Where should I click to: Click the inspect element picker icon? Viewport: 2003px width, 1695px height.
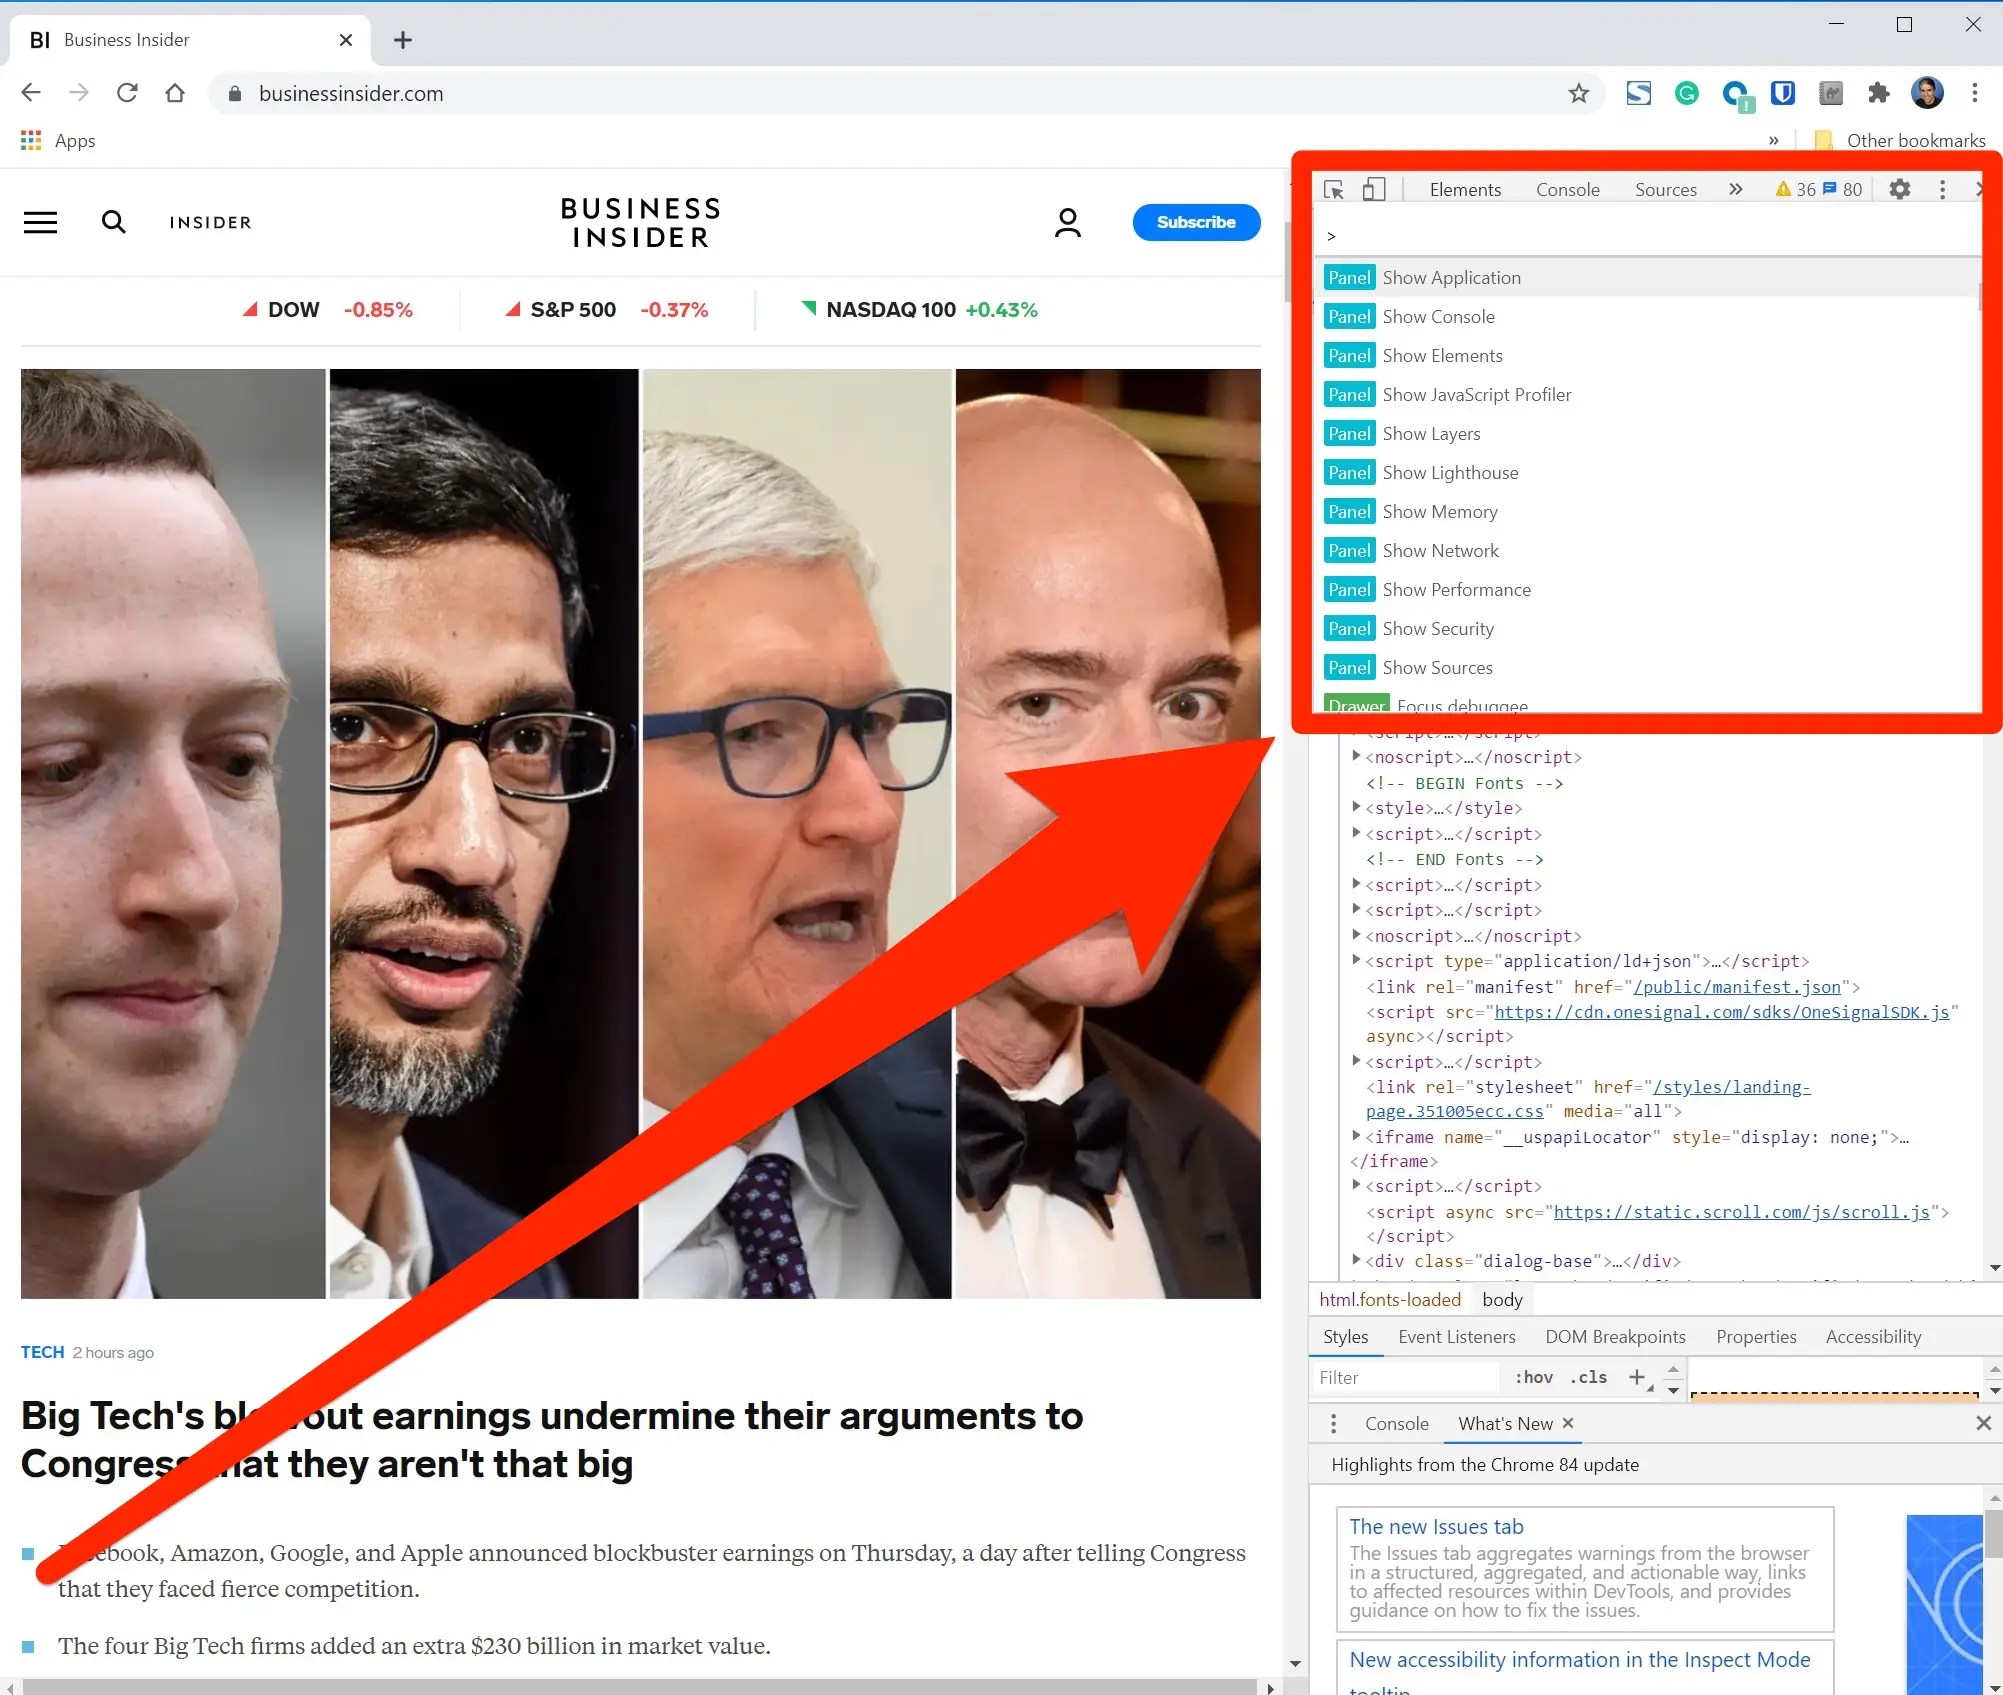pyautogui.click(x=1333, y=190)
